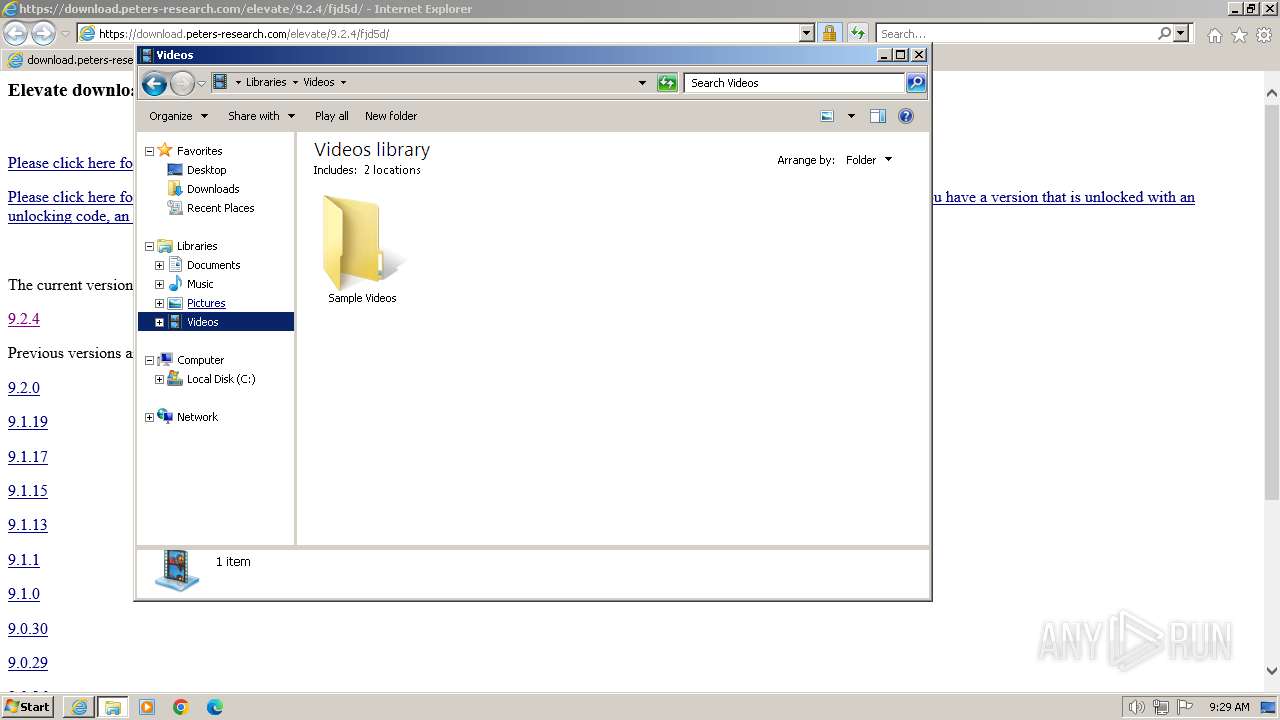
Task: Open version 9.1.17 link
Action: click(28, 457)
